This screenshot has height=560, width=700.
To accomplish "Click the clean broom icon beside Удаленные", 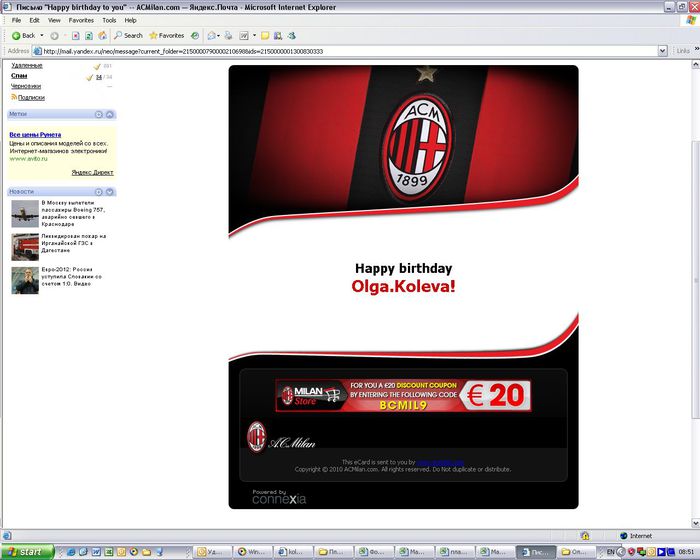I will [x=97, y=67].
